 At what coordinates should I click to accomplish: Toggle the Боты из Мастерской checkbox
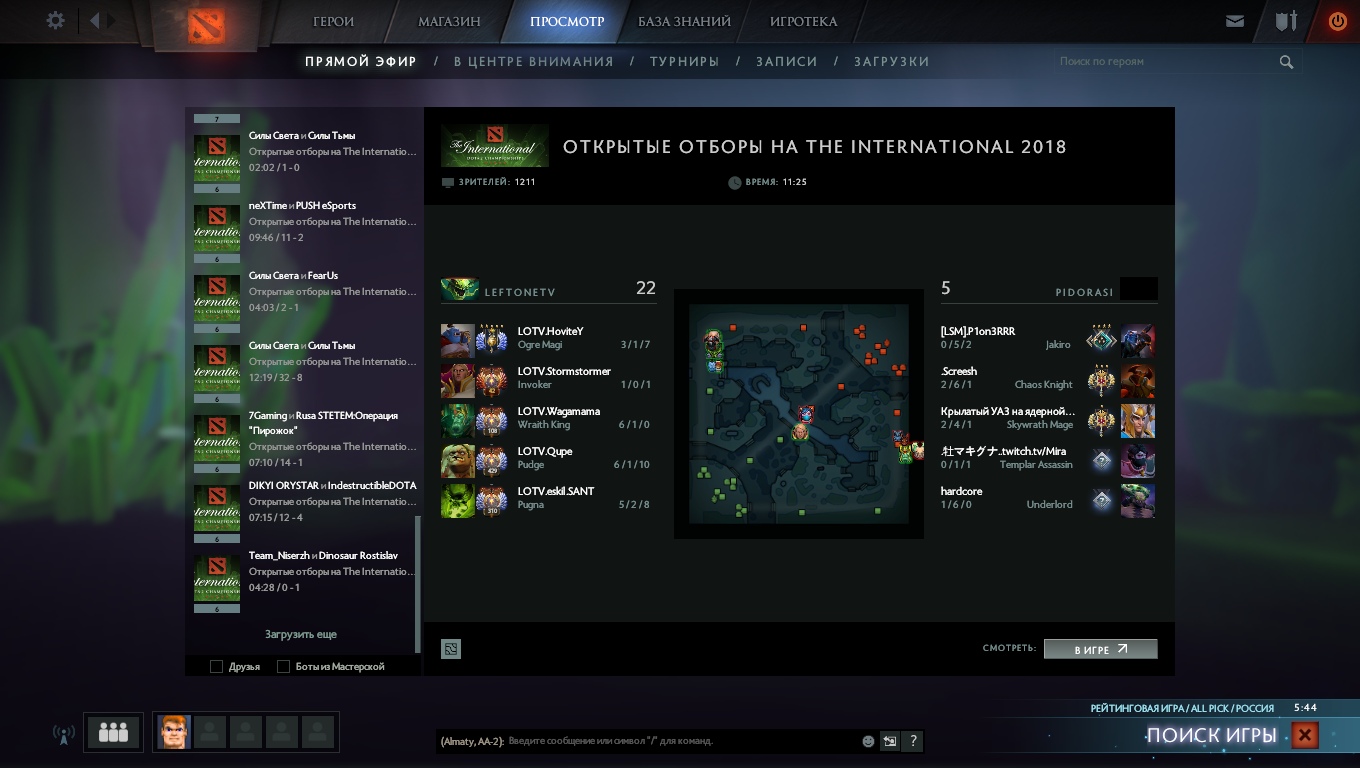284,667
